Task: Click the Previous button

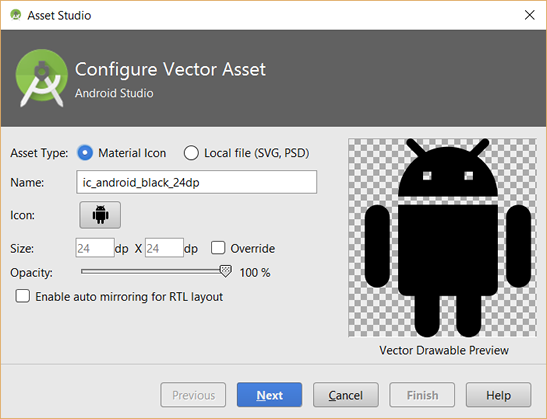Action: [x=193, y=395]
